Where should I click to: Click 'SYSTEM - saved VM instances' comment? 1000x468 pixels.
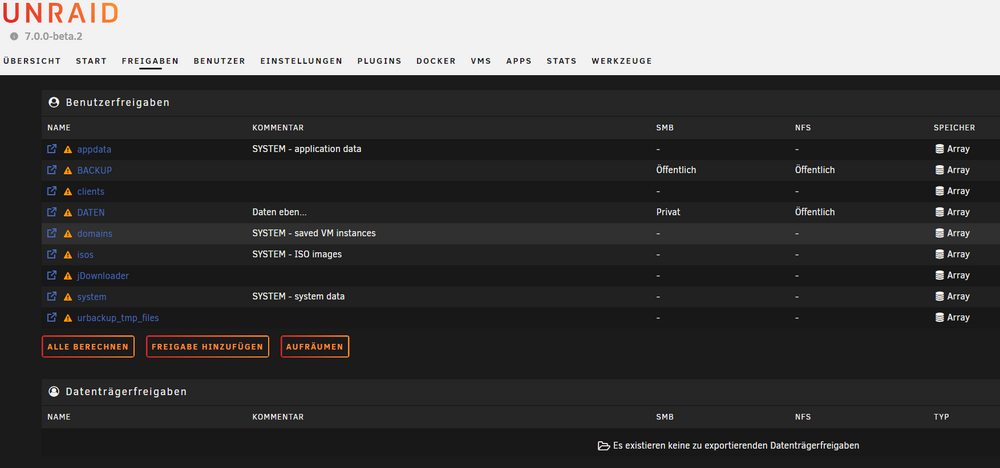click(x=314, y=233)
